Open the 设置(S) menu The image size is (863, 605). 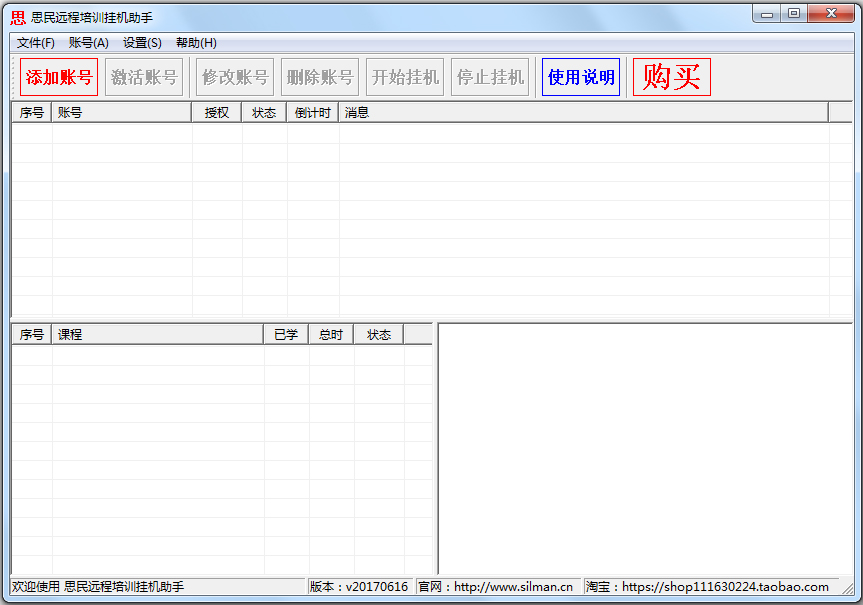point(142,43)
